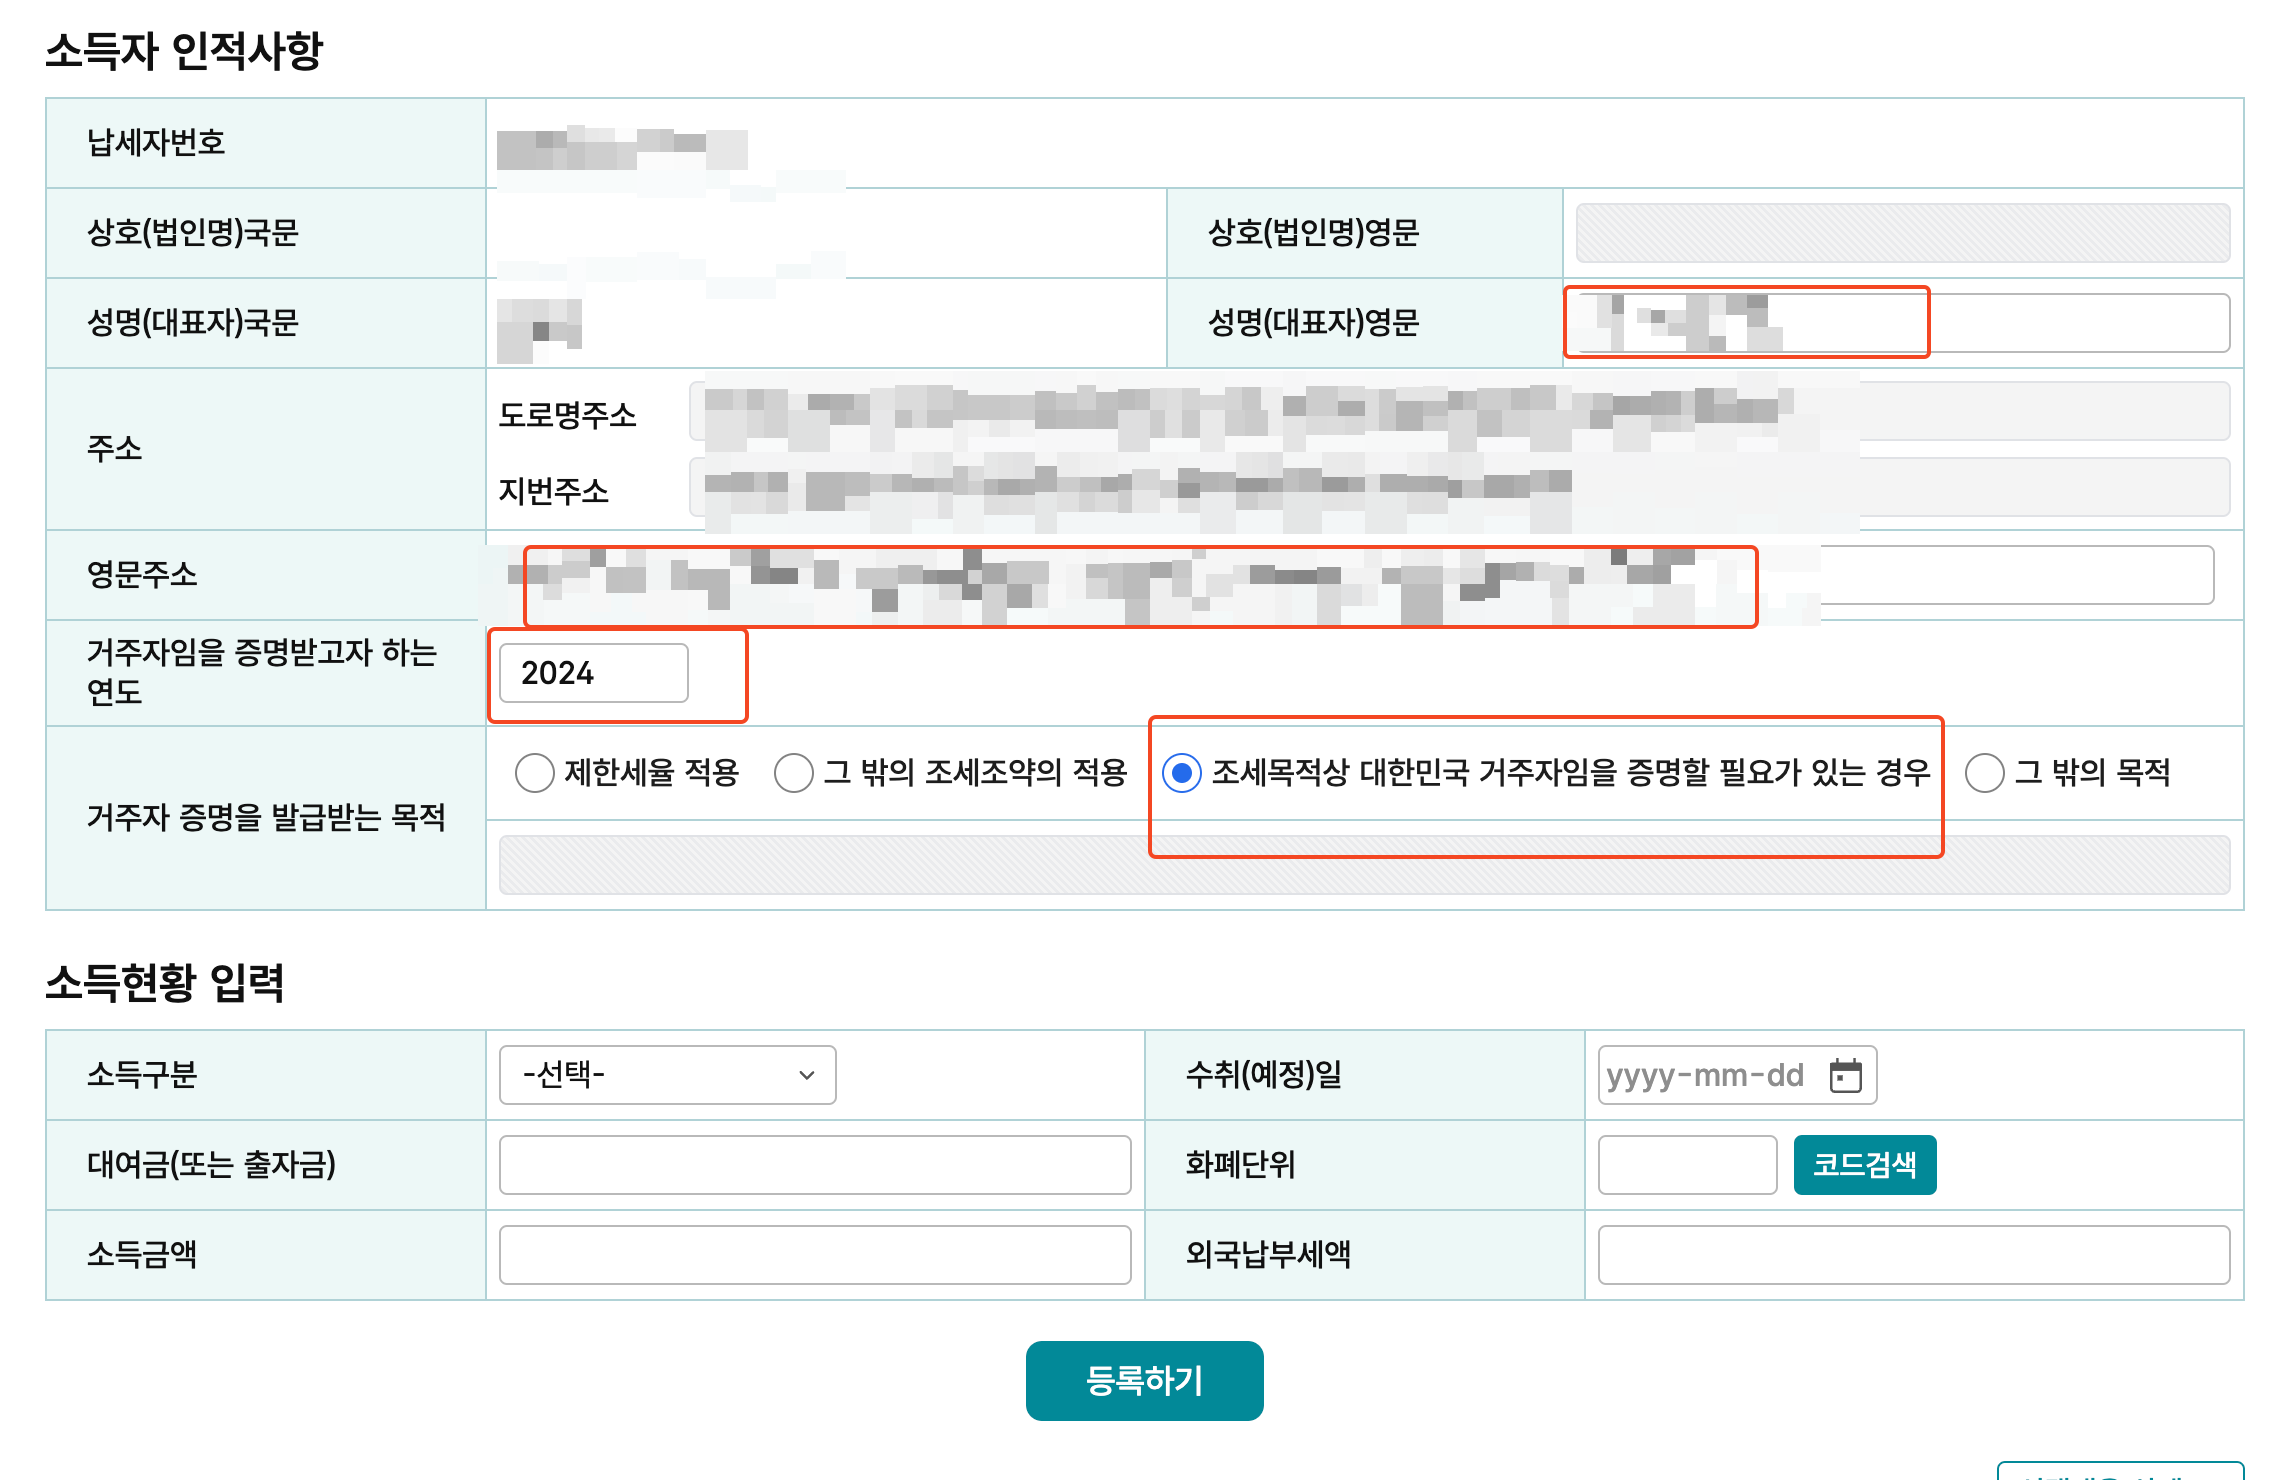Screen dimensions: 2278x1480
Task: Choose 그 밖의 목적 radio option
Action: coord(1985,773)
